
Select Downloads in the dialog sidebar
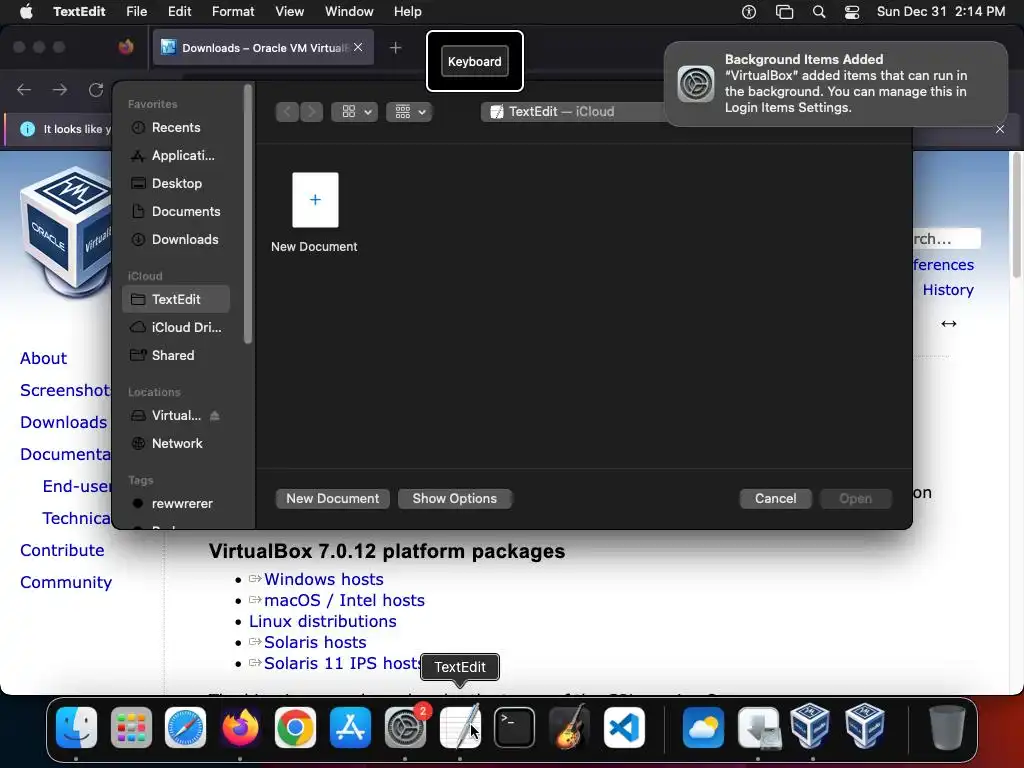click(176, 240)
